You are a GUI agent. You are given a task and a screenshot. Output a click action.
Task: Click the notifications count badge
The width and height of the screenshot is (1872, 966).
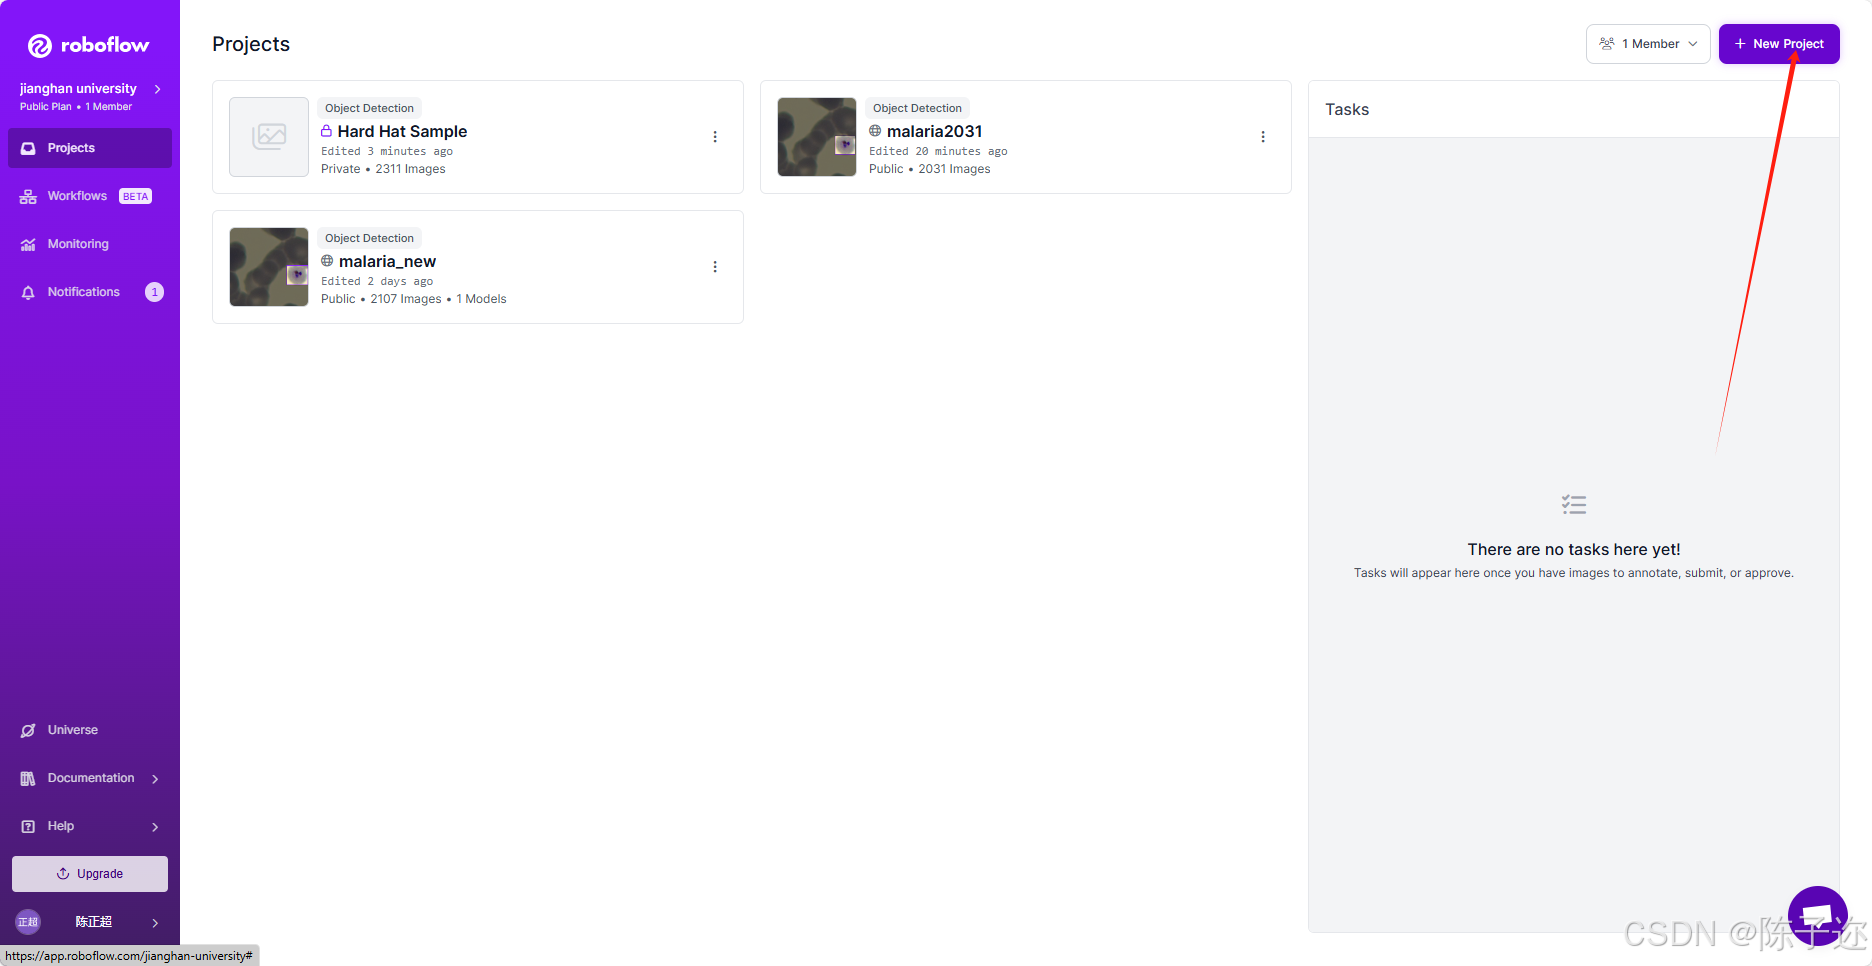tap(154, 292)
